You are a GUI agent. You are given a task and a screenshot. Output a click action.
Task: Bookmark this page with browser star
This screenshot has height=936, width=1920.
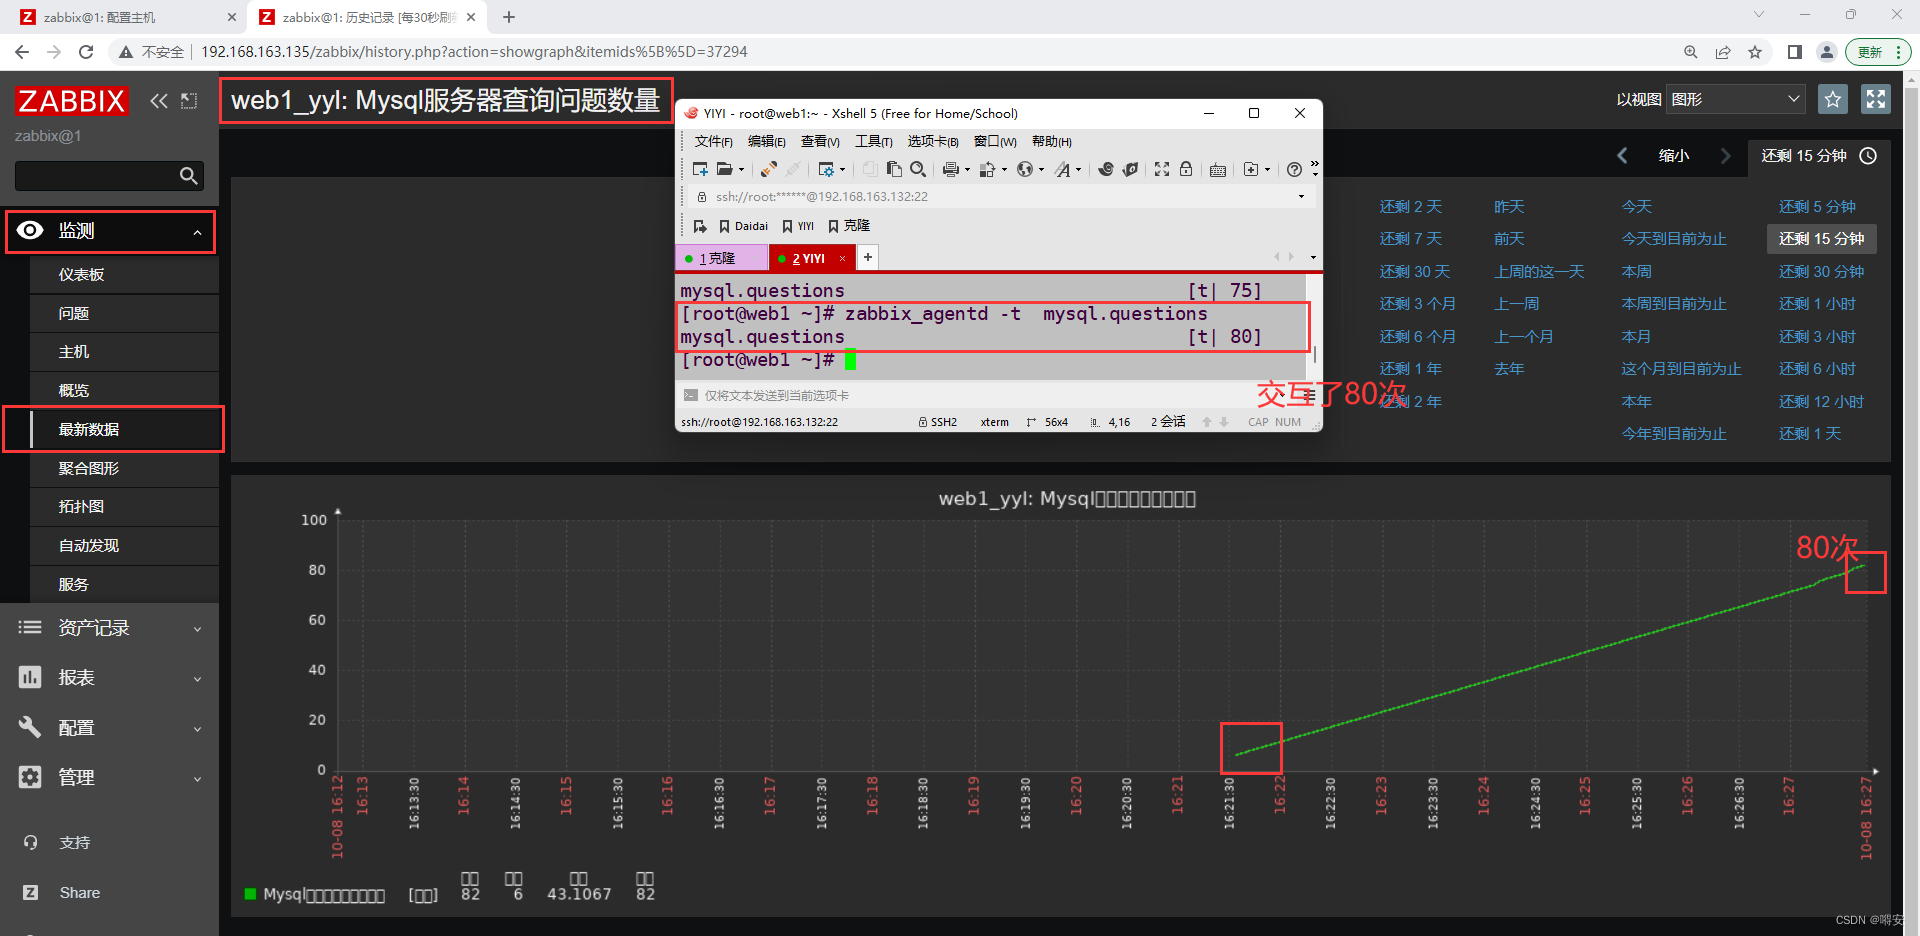pyautogui.click(x=1755, y=52)
